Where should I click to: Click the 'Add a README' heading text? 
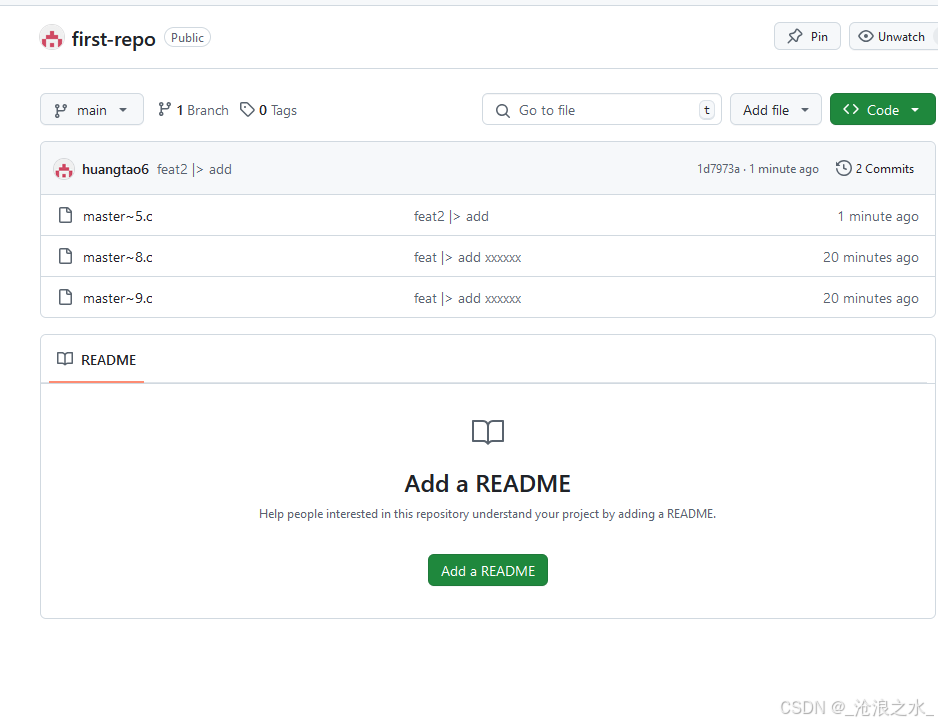point(488,483)
